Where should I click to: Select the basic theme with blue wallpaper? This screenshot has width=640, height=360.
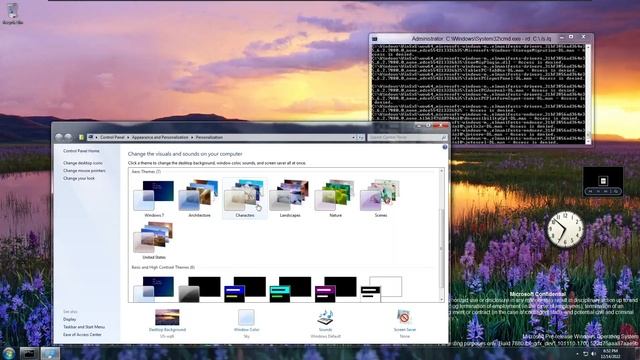click(154, 289)
